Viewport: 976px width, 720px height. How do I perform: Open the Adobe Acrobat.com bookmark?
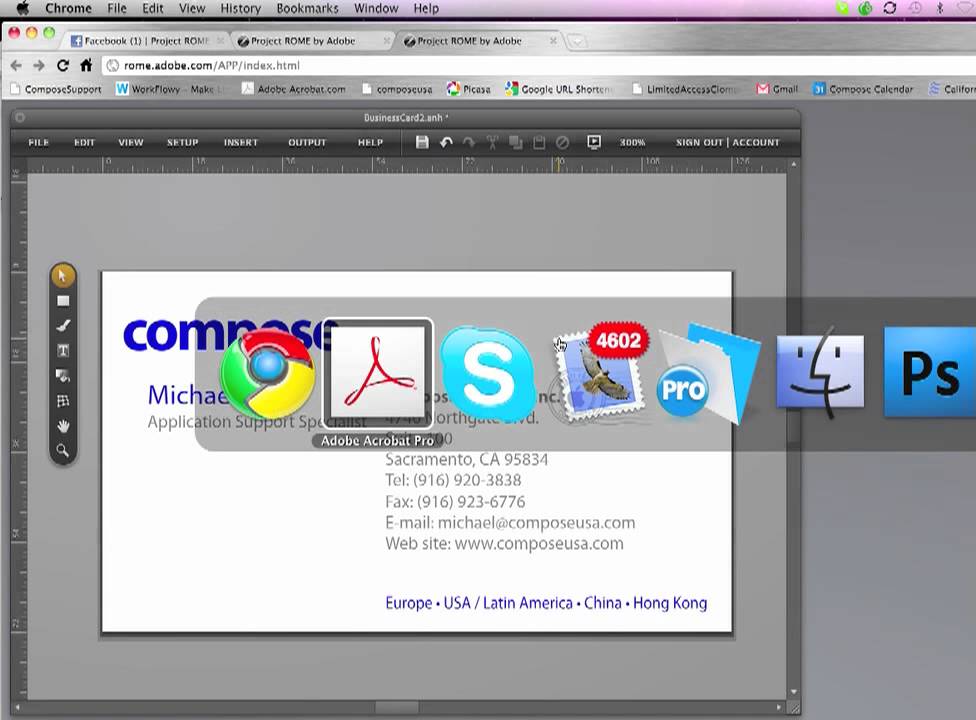tap(294, 89)
